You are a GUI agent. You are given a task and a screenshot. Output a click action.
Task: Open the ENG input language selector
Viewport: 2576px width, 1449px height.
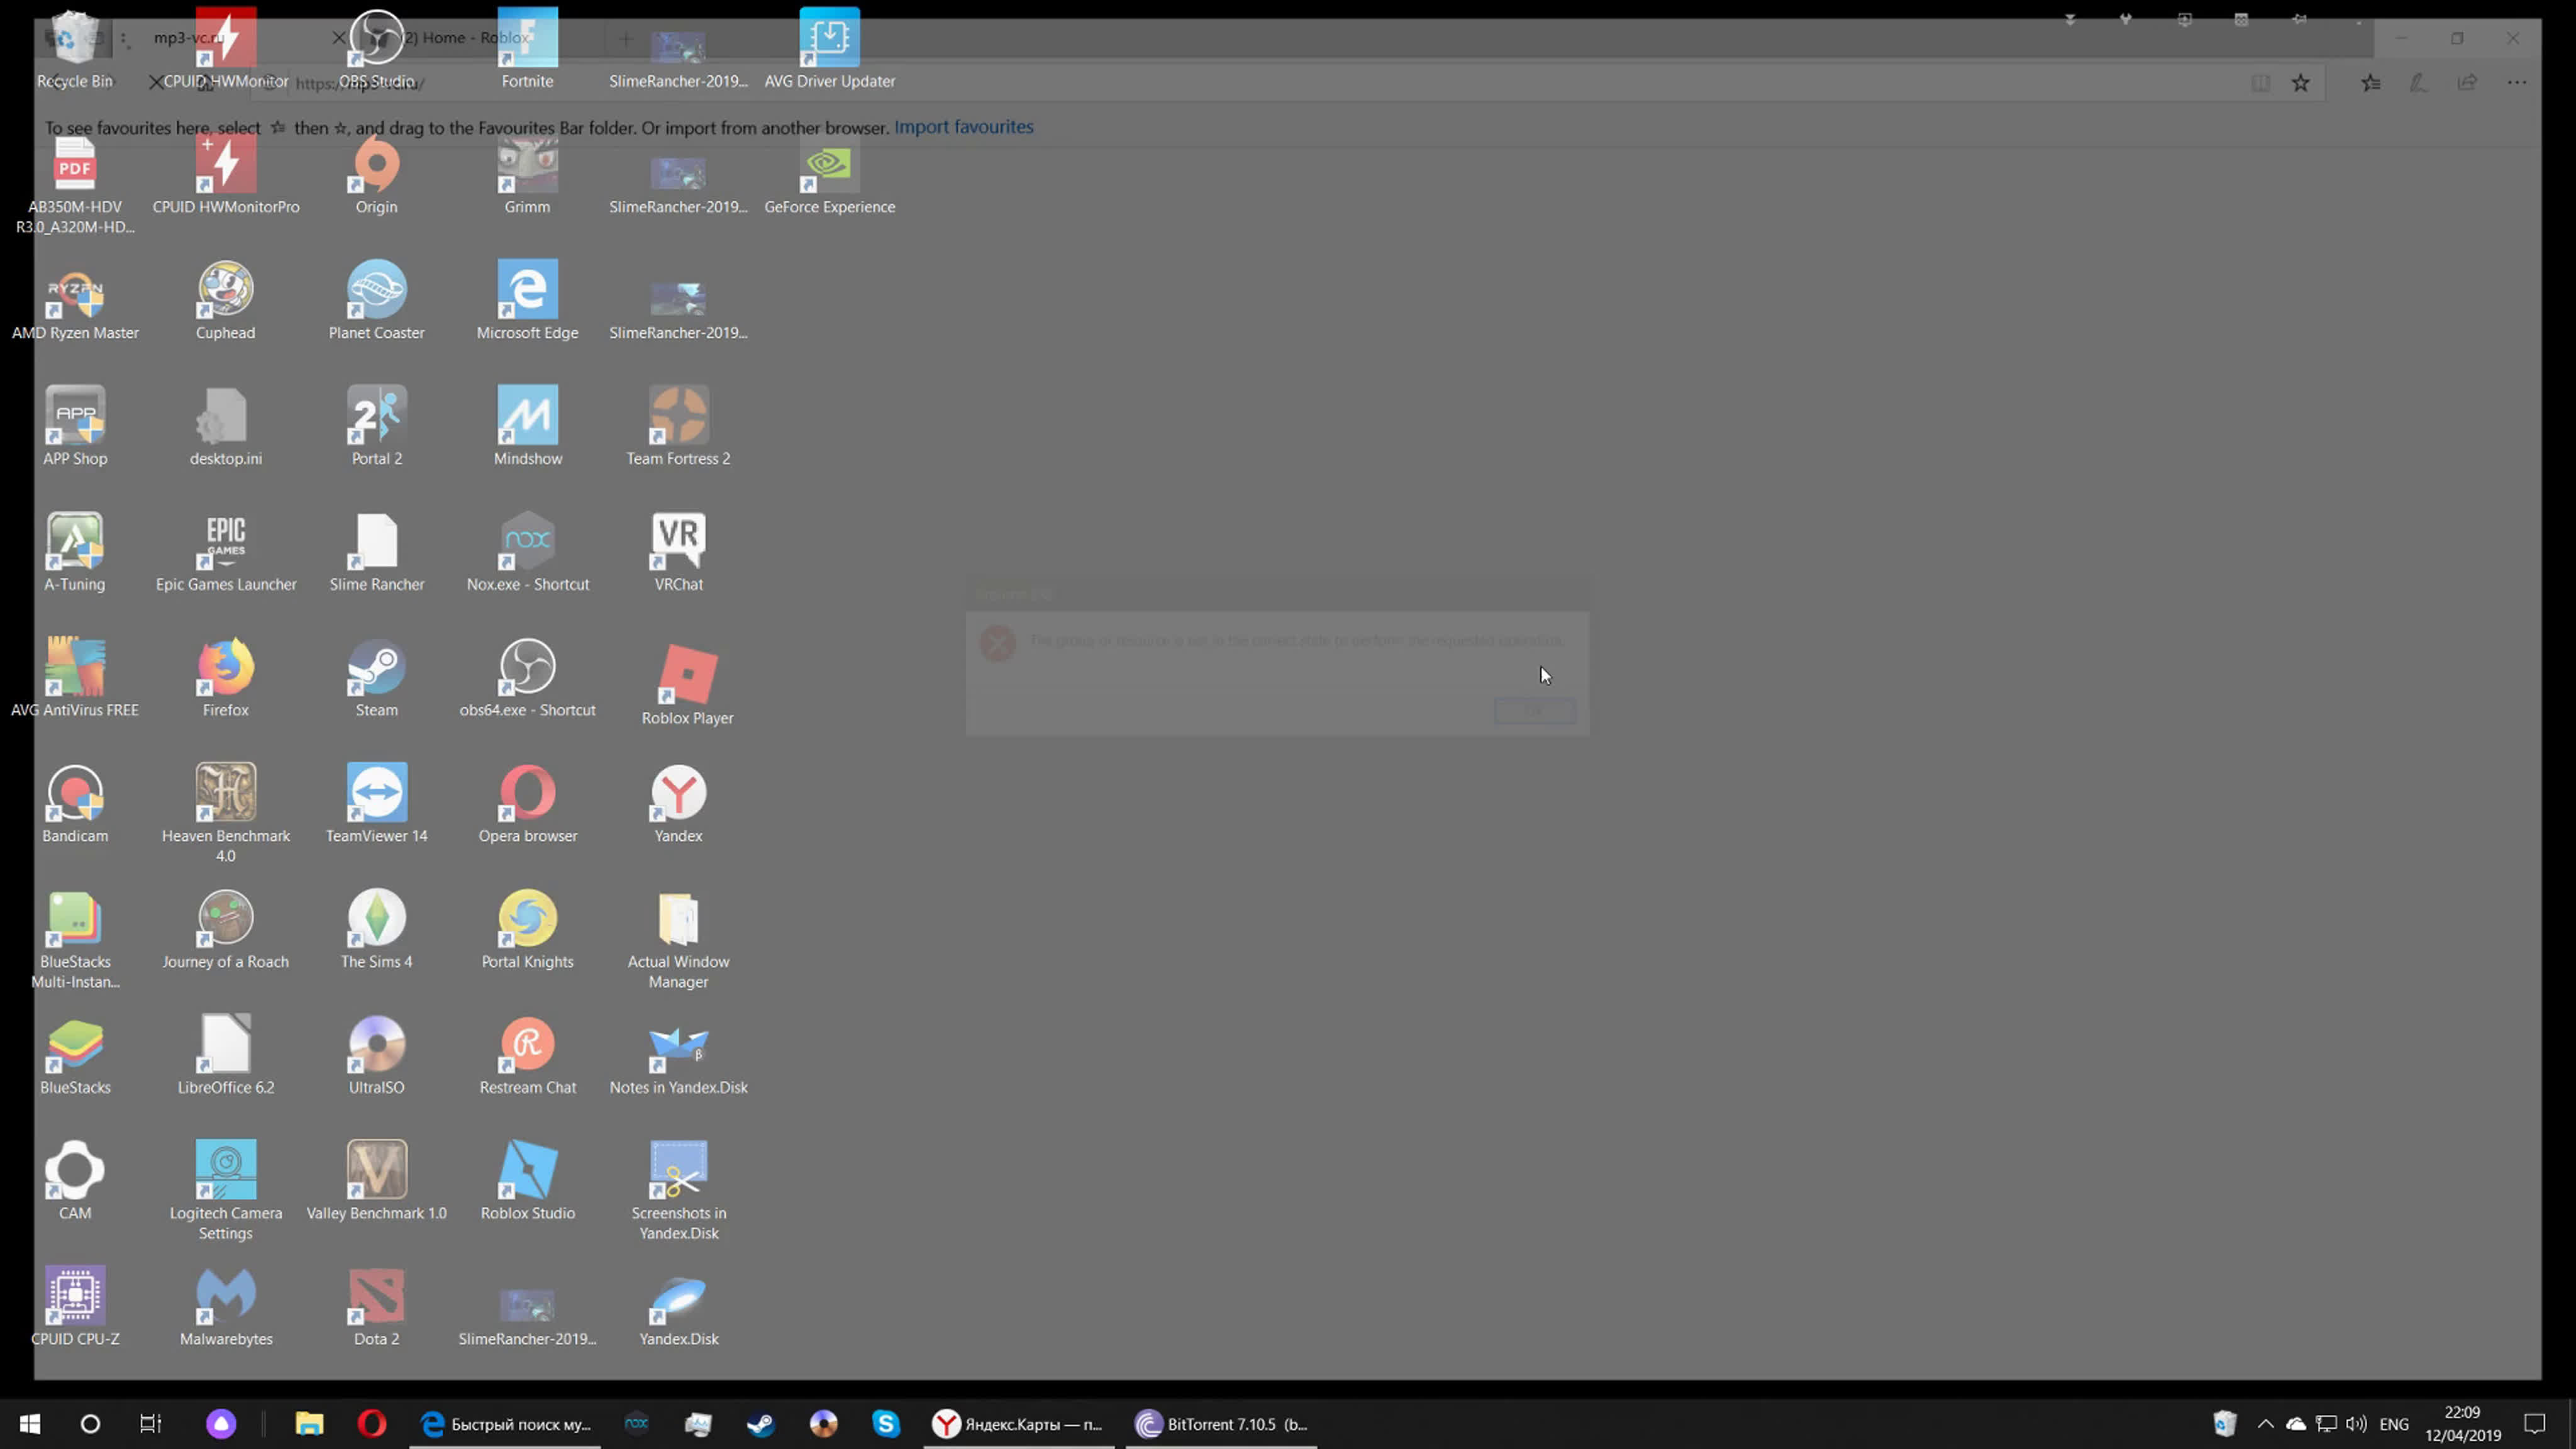(2394, 1424)
